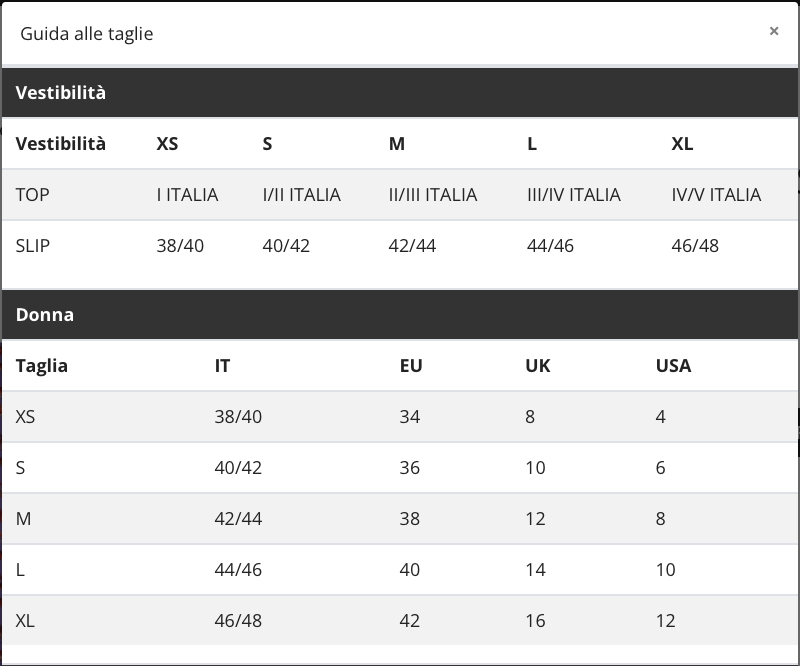Select the dark Vestibilità section header bar
The image size is (800, 666).
(400, 93)
